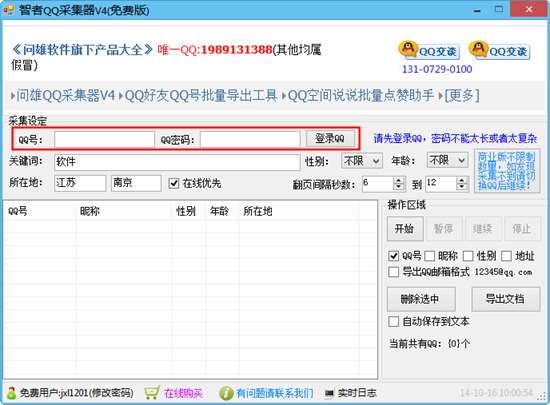Click the 当前共有QQ: {0}个 counter text
This screenshot has height=405, width=550.
[430, 343]
